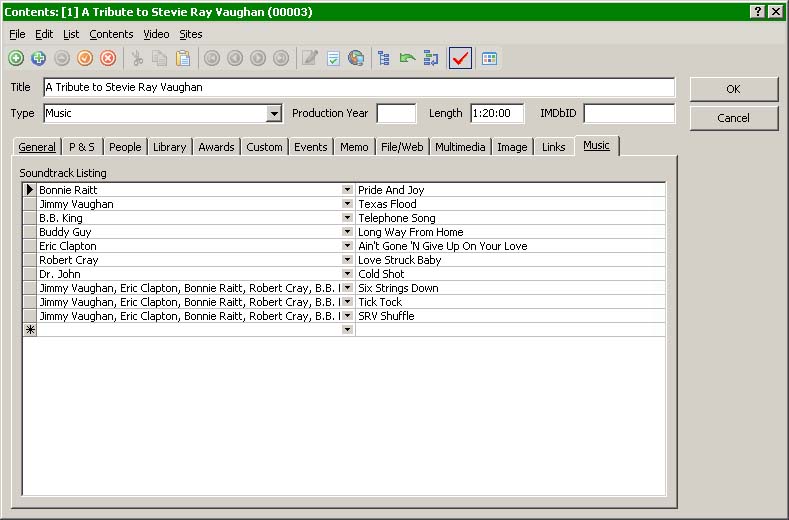Click the green curved arrow icon
The image size is (789, 520).
click(407, 58)
